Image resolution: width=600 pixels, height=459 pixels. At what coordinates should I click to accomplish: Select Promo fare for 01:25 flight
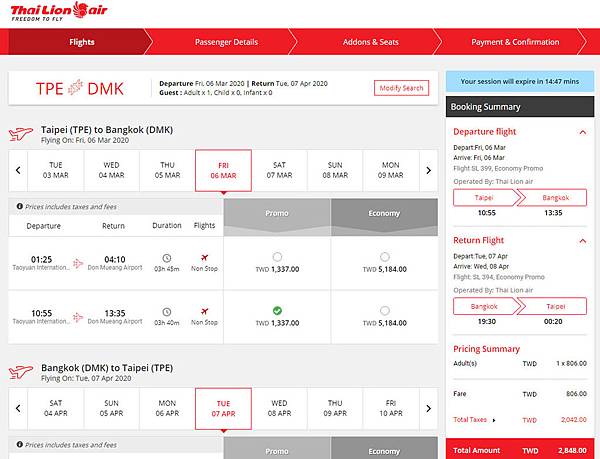pos(277,257)
